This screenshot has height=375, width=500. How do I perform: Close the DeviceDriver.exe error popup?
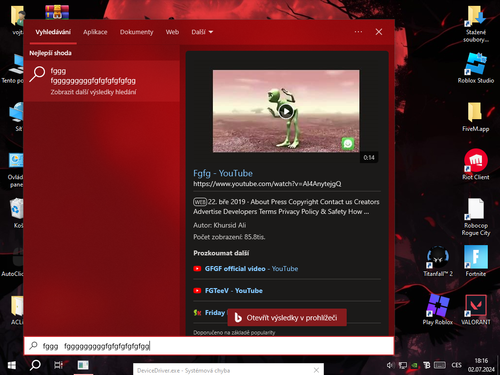click(x=316, y=370)
